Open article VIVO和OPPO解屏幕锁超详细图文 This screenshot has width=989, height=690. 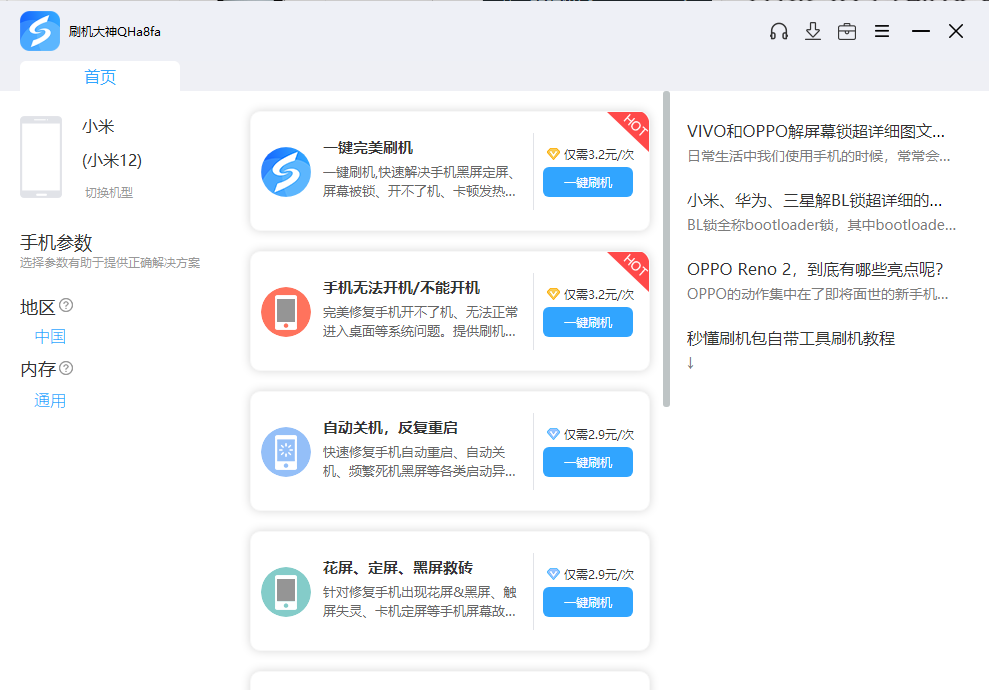pyautogui.click(x=816, y=131)
